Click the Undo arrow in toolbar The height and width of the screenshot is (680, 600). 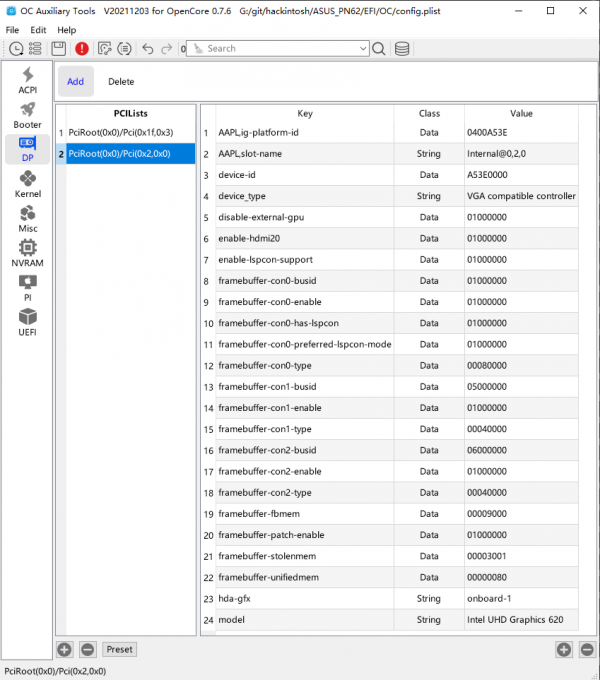click(148, 48)
